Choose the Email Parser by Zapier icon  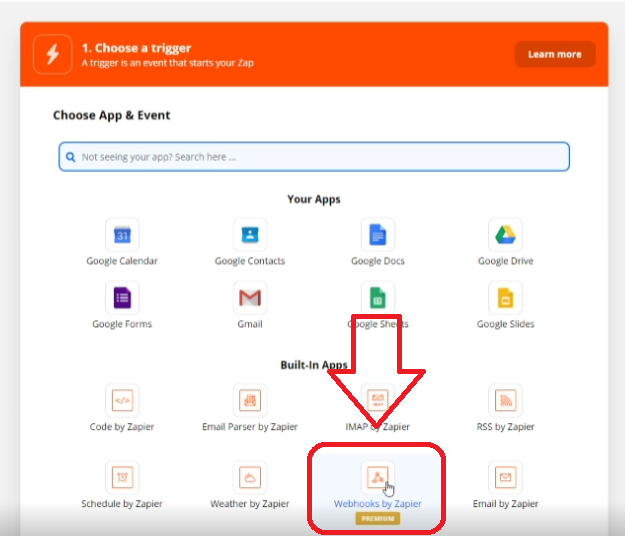250,400
